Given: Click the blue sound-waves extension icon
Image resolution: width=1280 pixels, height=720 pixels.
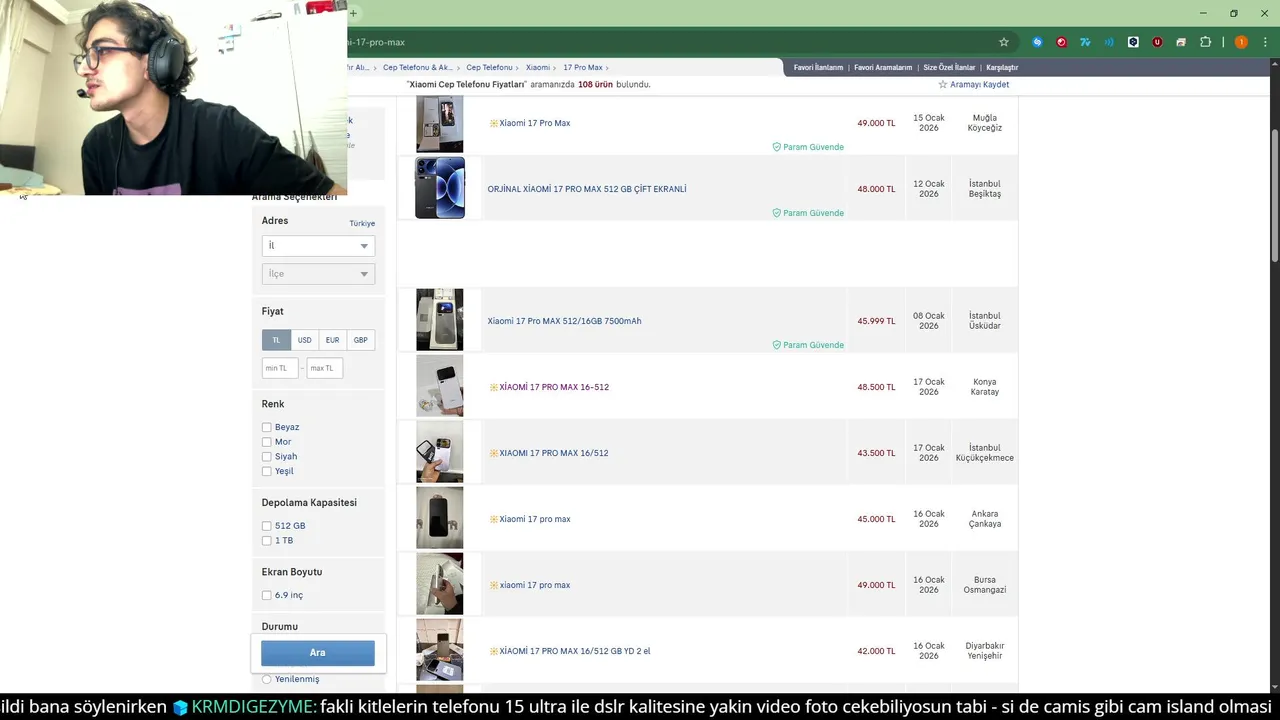Looking at the screenshot, I should [1109, 42].
